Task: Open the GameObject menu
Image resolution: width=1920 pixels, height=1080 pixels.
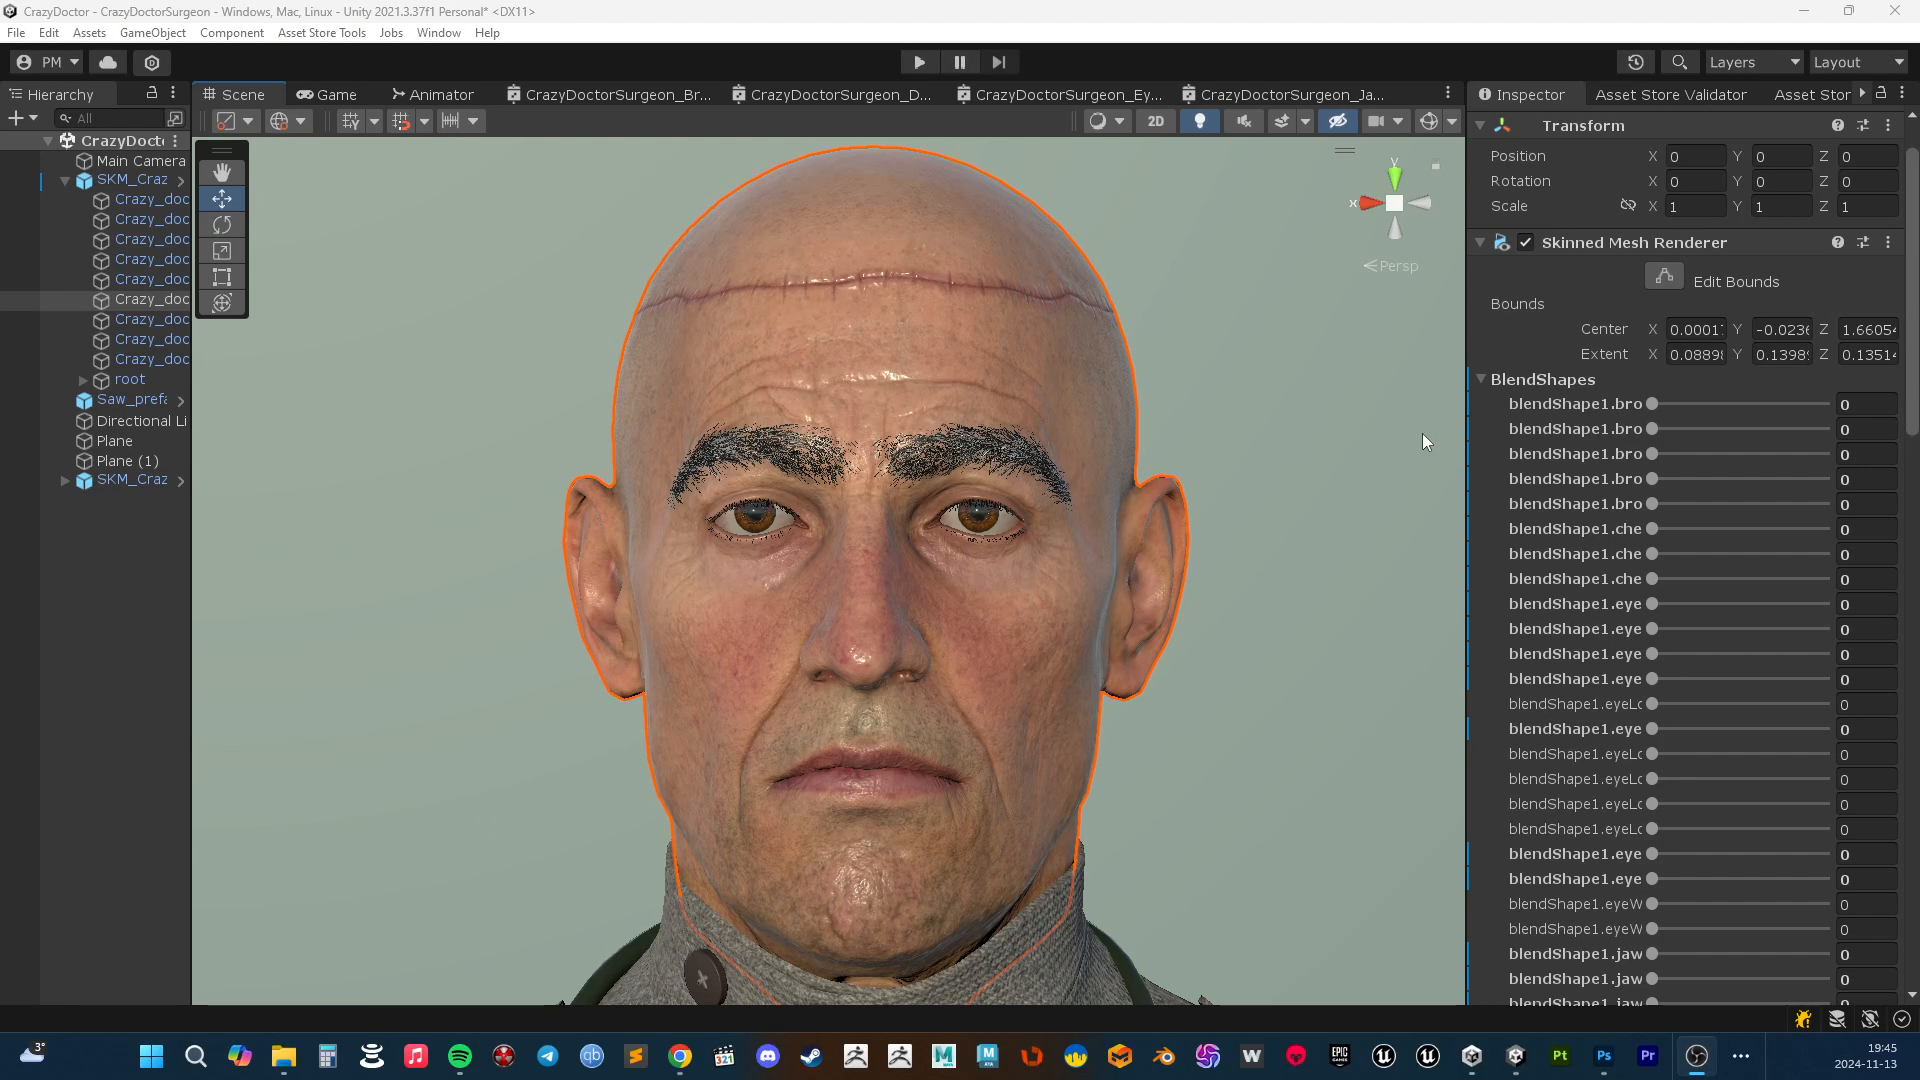Action: coord(153,33)
